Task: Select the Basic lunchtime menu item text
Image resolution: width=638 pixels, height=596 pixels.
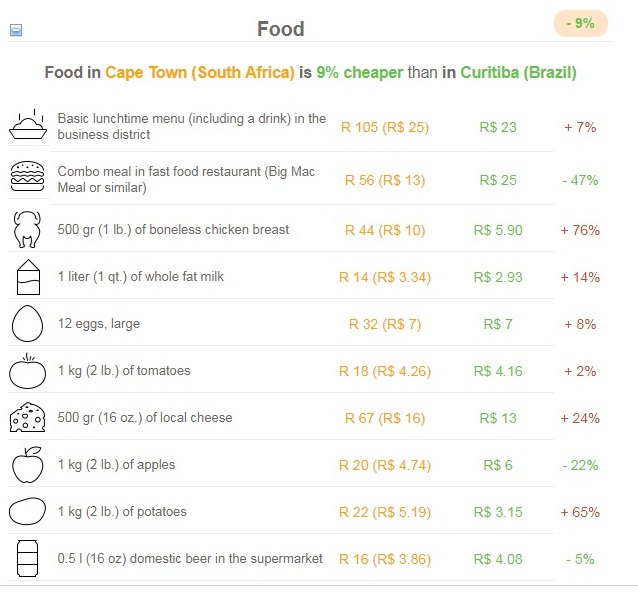Action: click(x=191, y=126)
